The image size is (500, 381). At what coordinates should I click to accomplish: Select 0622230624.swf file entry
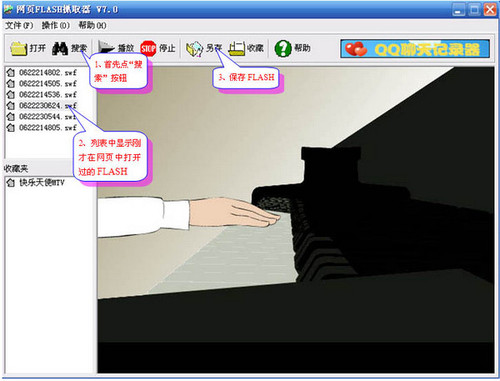tap(42, 105)
